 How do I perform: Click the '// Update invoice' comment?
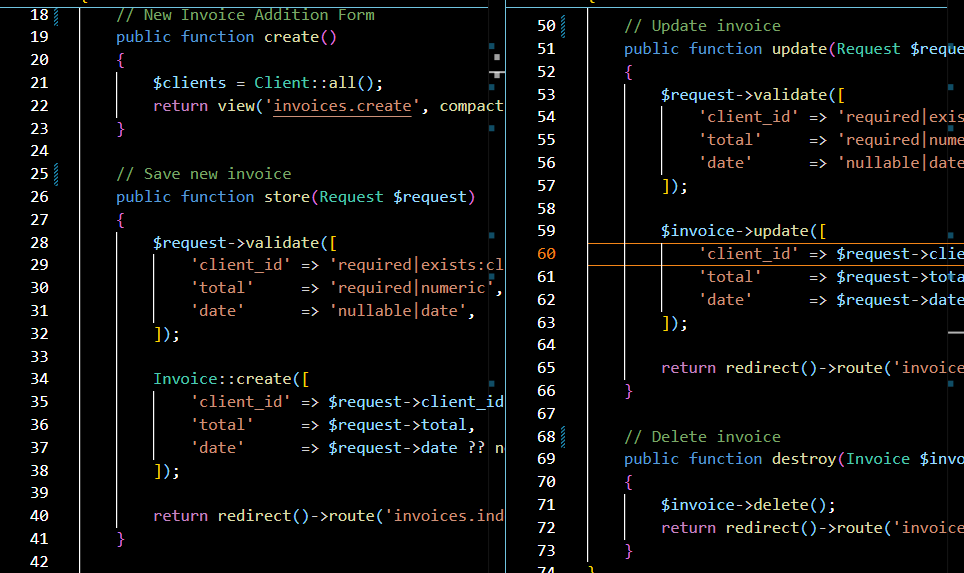click(x=702, y=26)
